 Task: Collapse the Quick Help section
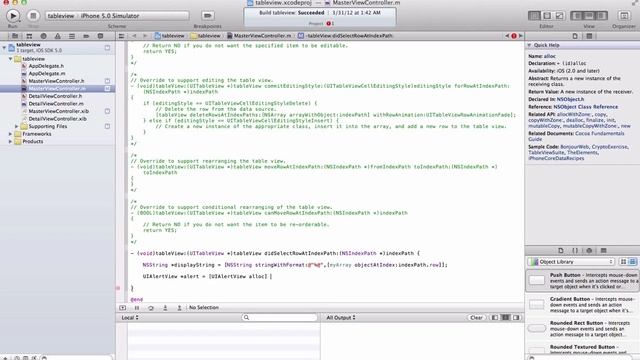[x=529, y=45]
